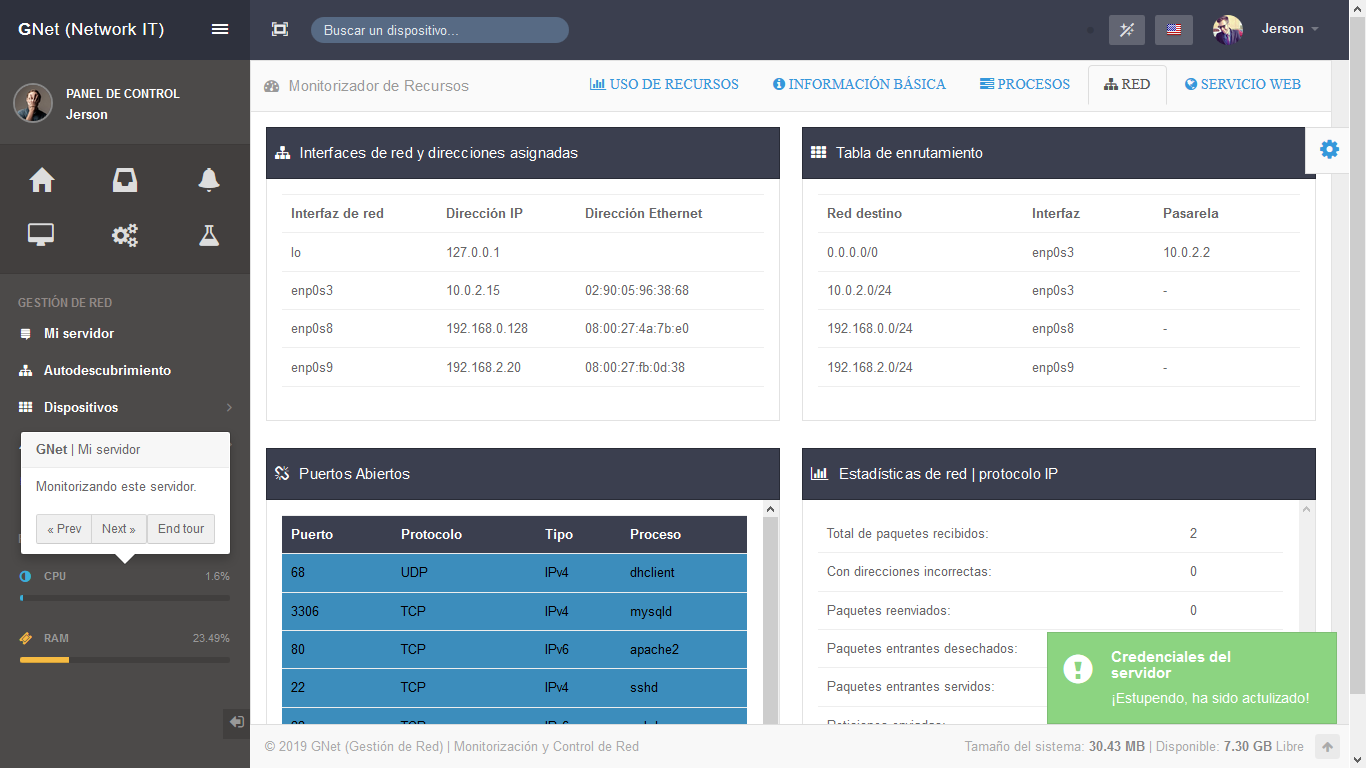Click the CPU usage progress bar
The width and height of the screenshot is (1366, 768).
tap(125, 598)
